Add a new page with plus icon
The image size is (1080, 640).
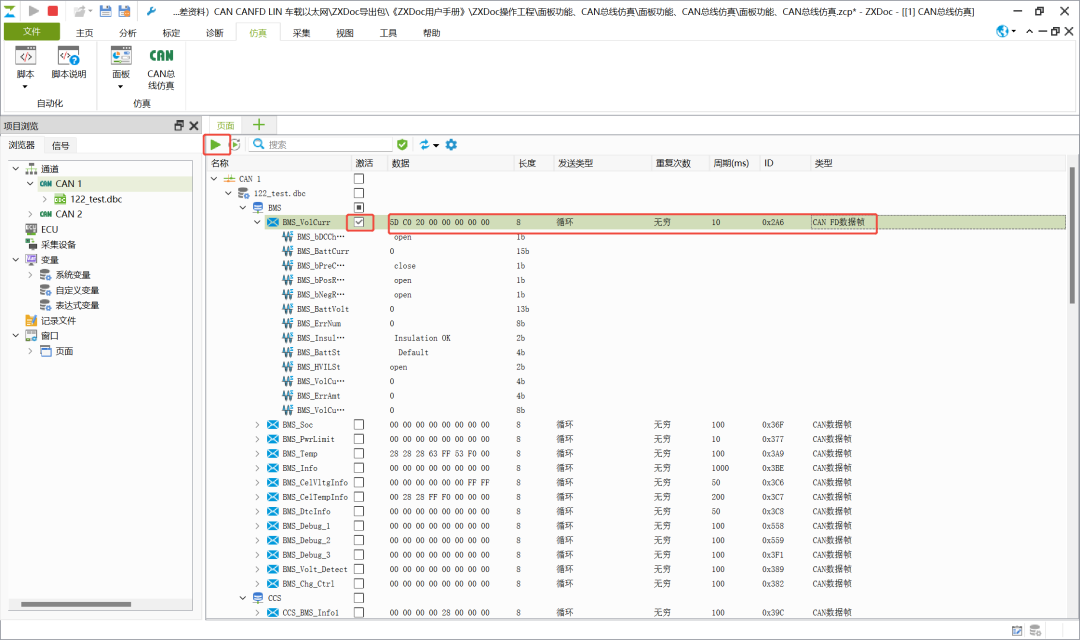tap(258, 125)
